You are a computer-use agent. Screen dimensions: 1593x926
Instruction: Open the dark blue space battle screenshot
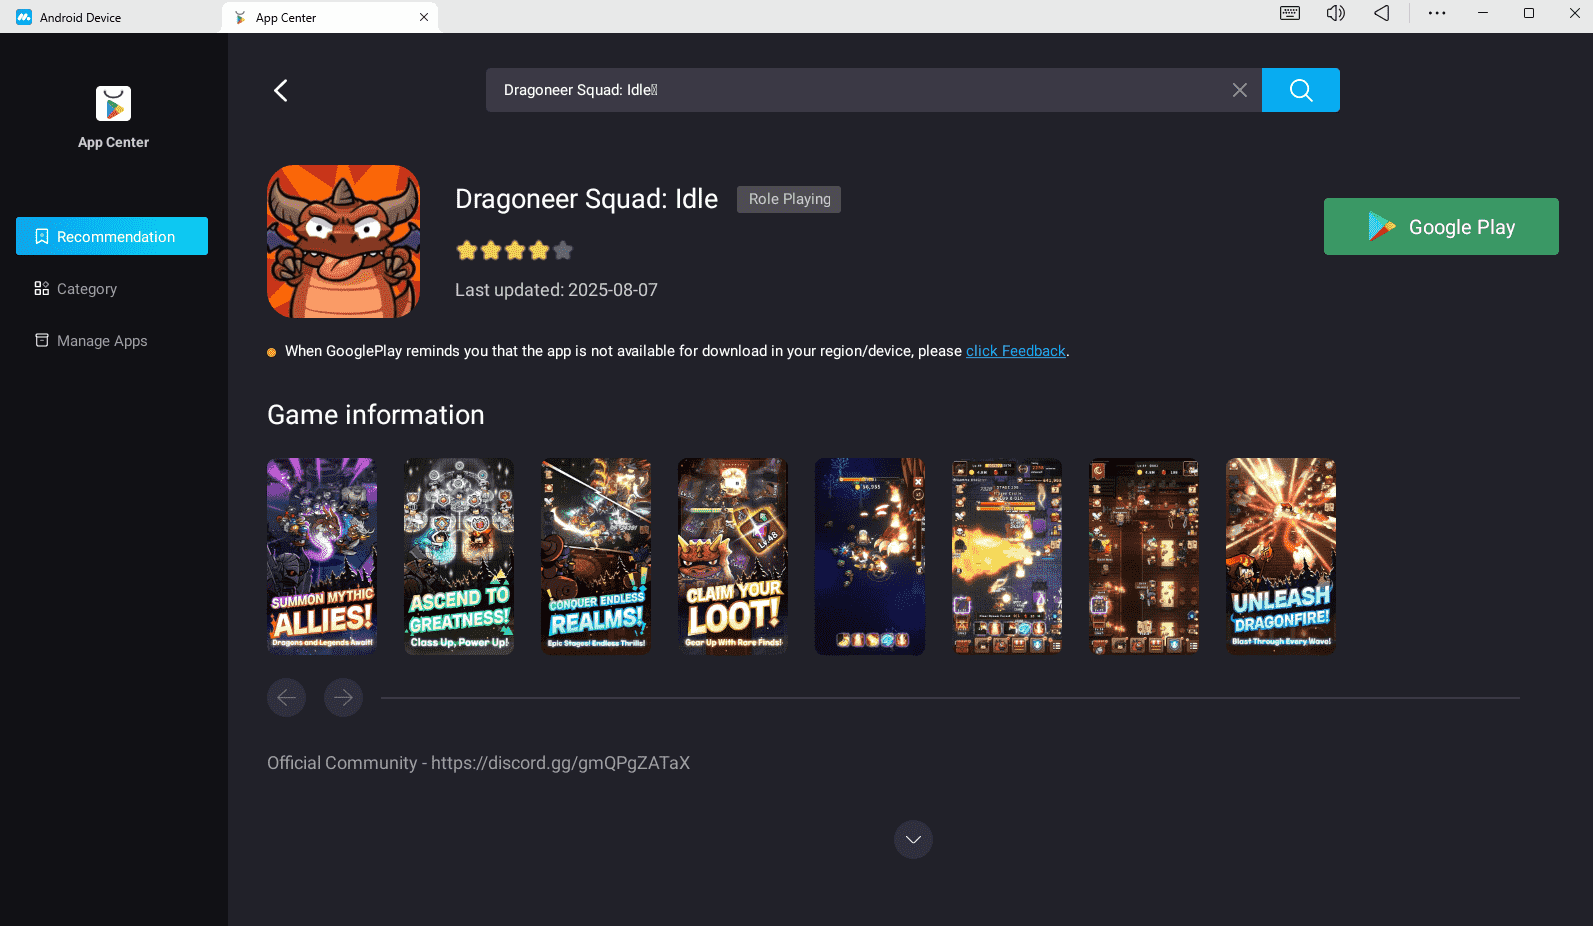click(x=870, y=556)
